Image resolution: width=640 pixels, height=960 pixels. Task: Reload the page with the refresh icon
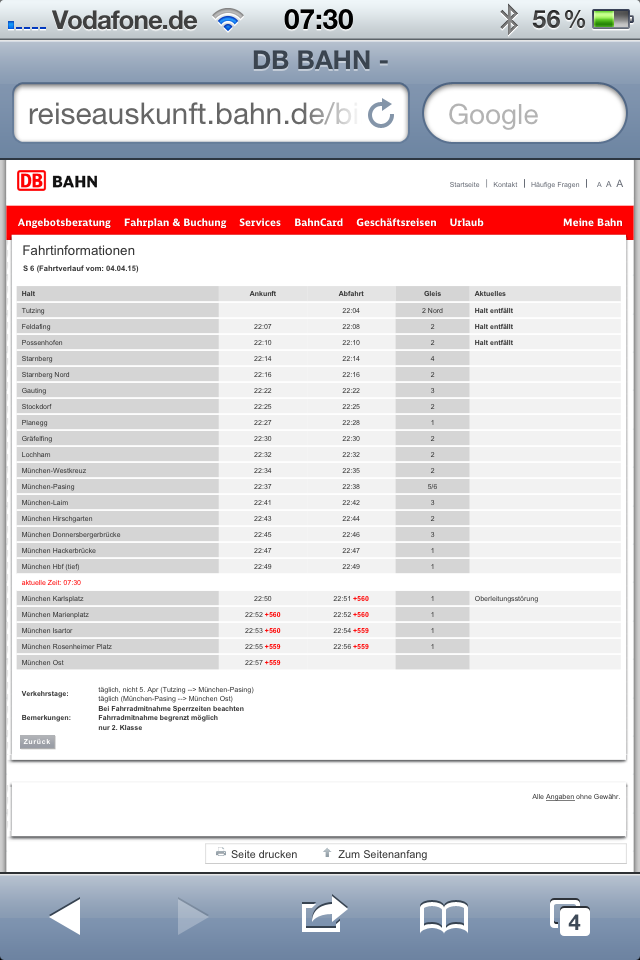pos(381,114)
